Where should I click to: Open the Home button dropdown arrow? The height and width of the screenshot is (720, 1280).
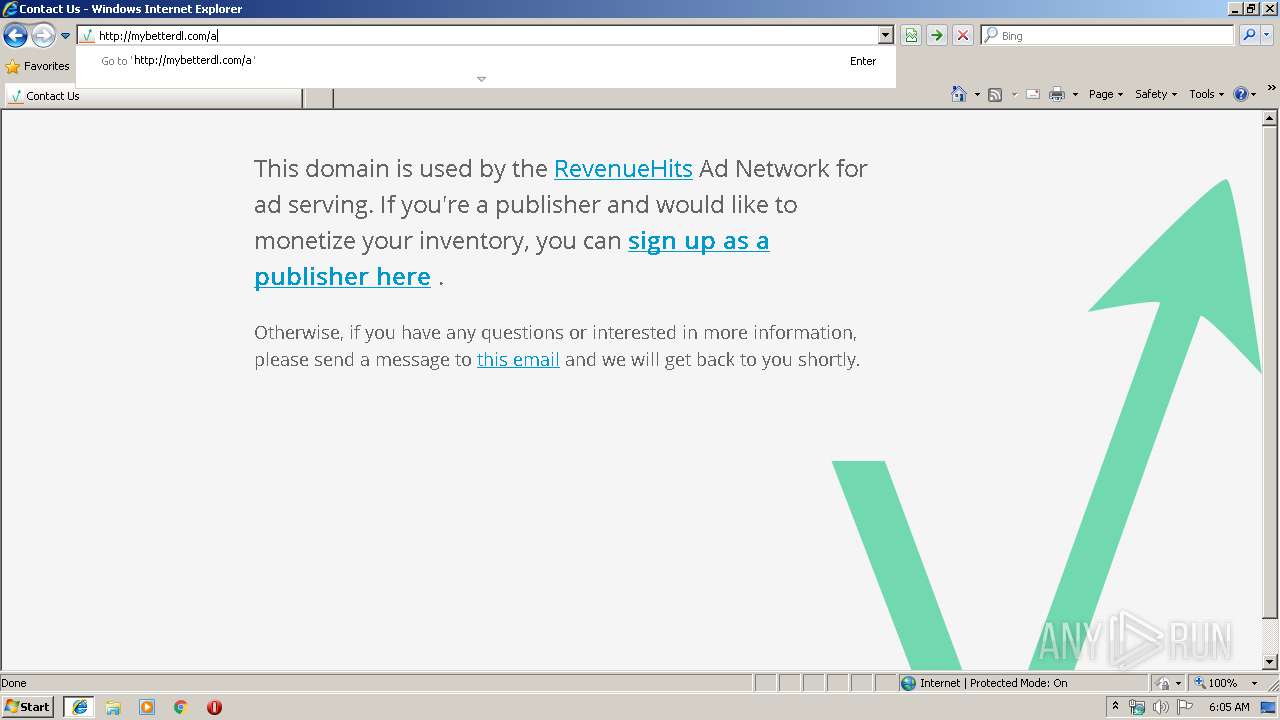tap(977, 94)
